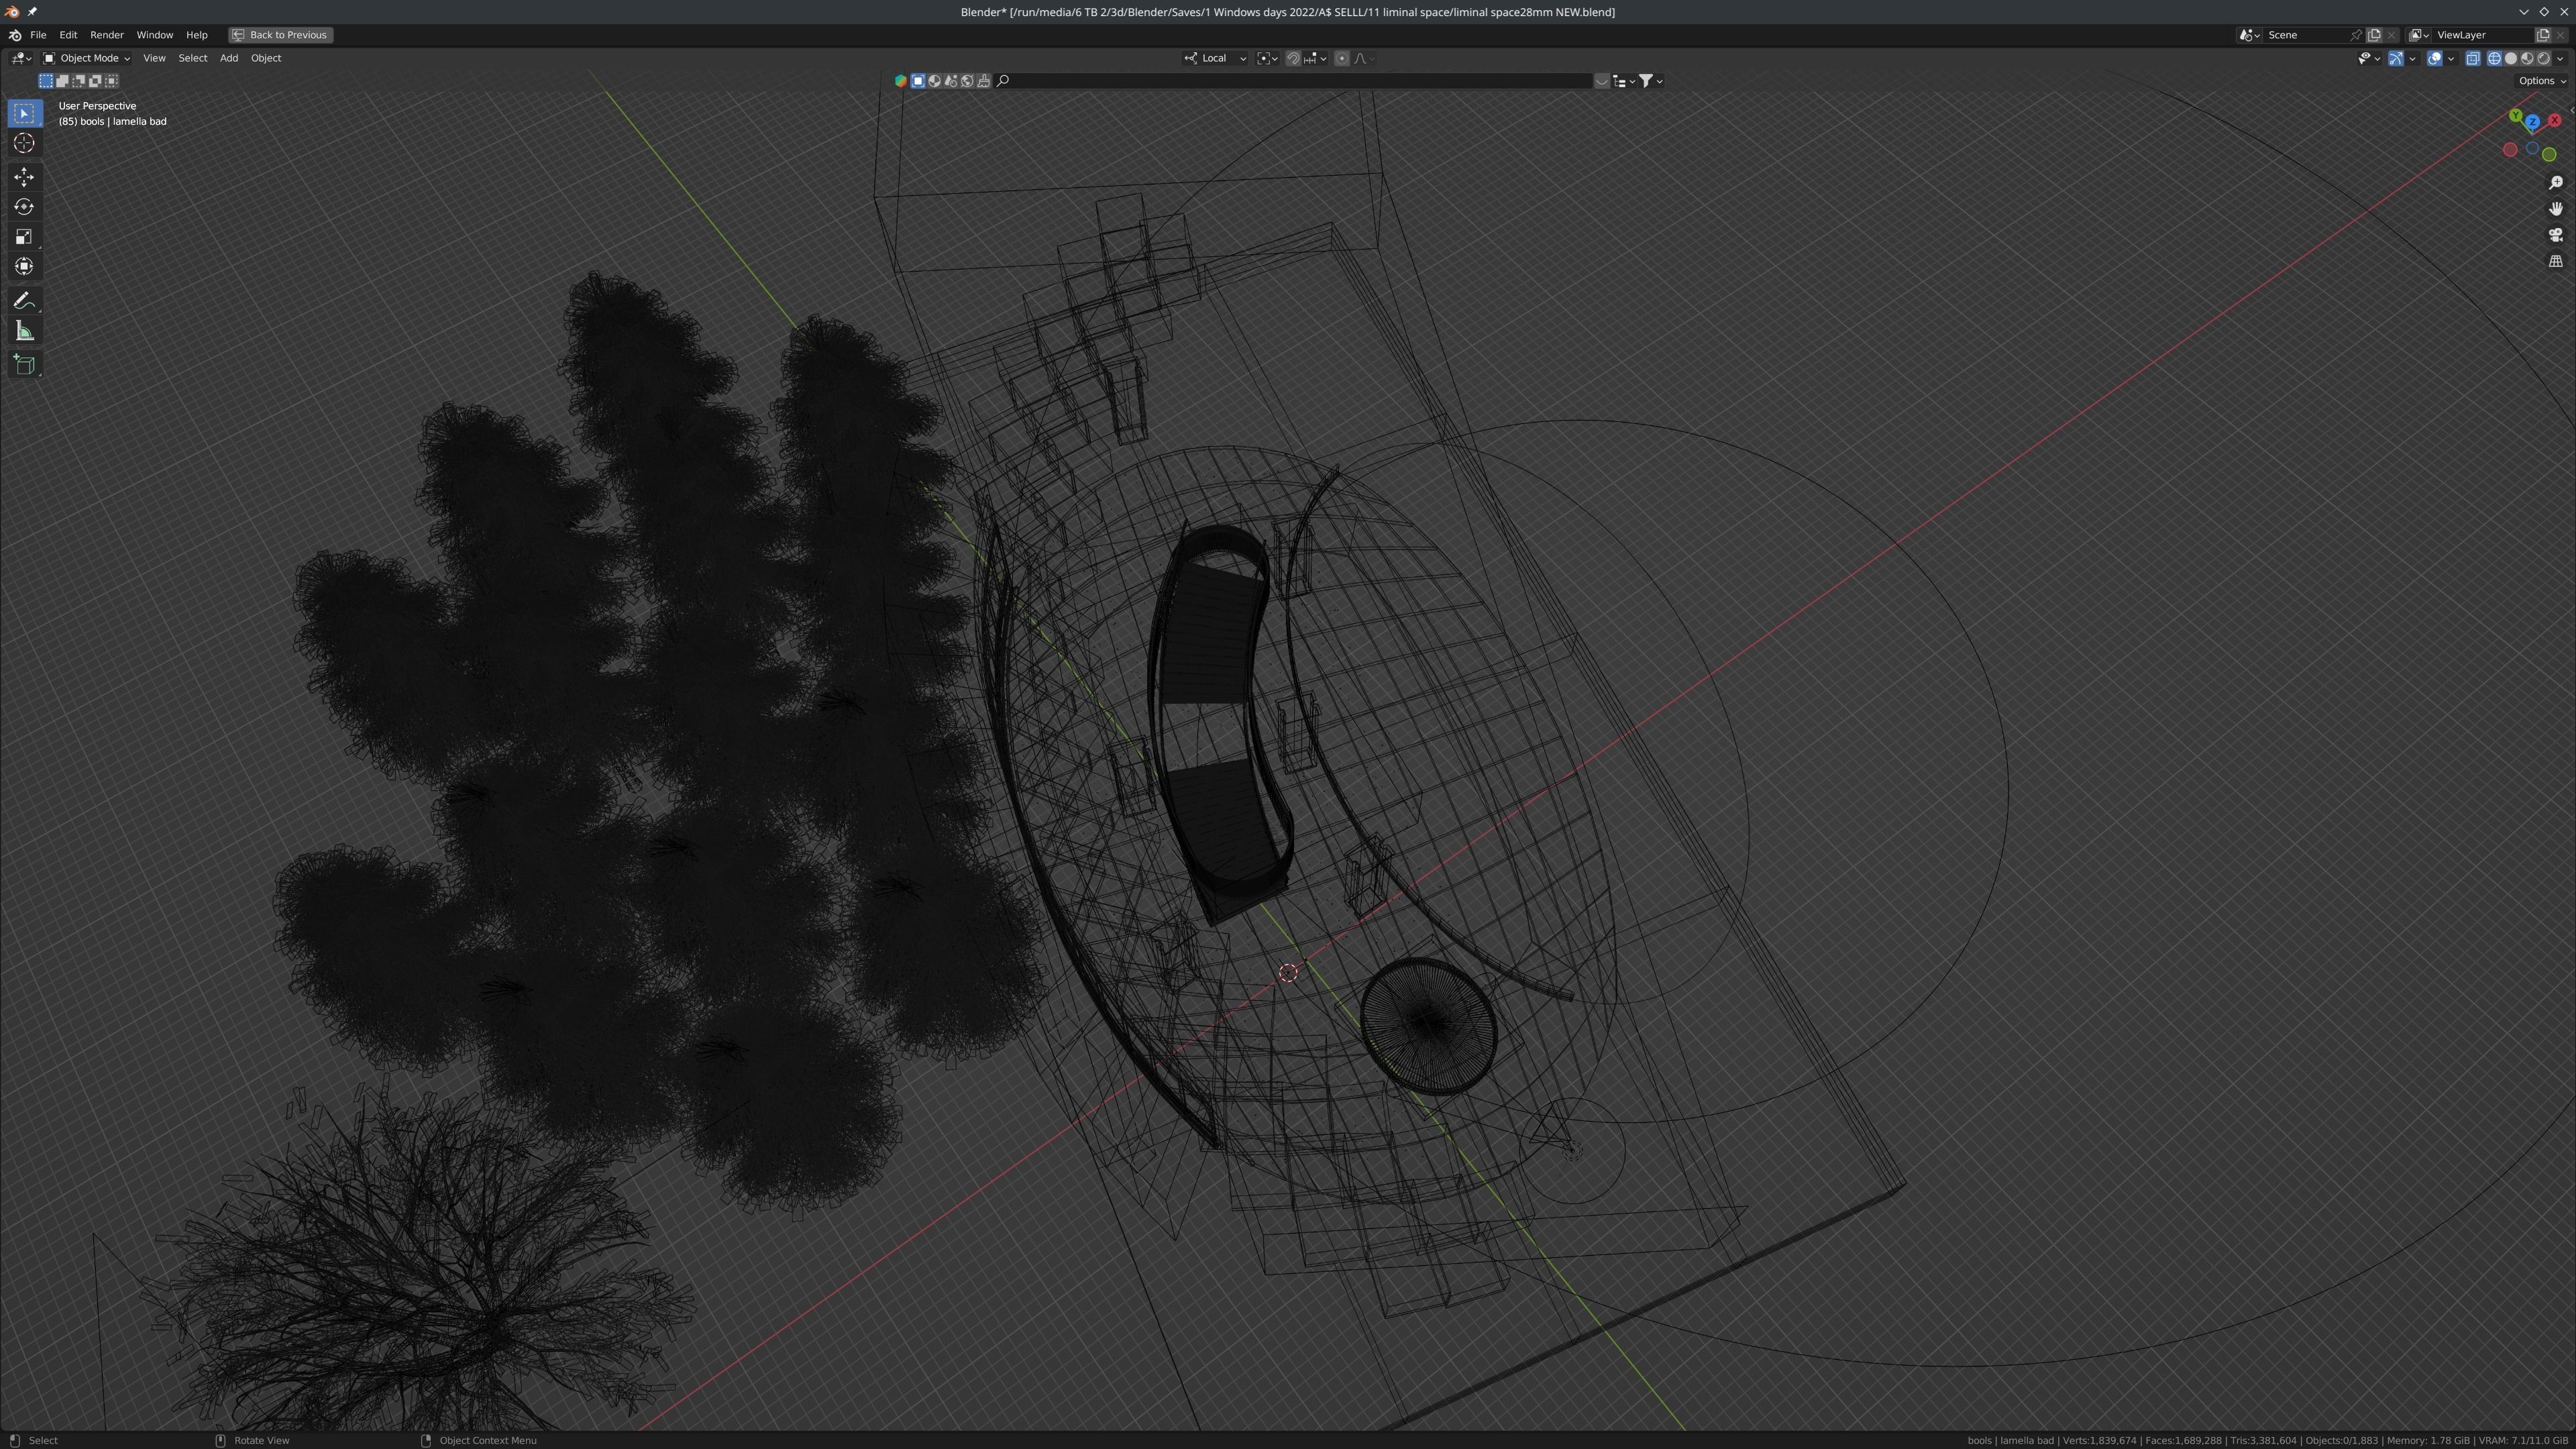Open the Render menu
The width and height of the screenshot is (2576, 1449).
tap(106, 35)
